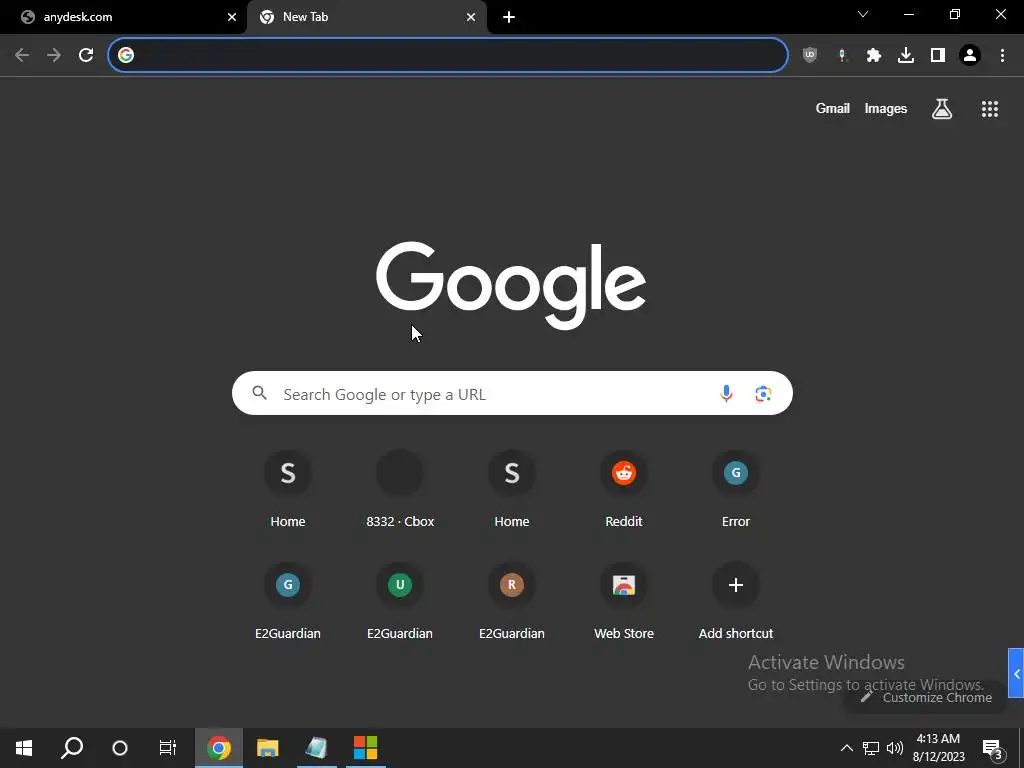Screen dimensions: 1024x768
Task: Open the Windows Start menu
Action: tap(24, 748)
